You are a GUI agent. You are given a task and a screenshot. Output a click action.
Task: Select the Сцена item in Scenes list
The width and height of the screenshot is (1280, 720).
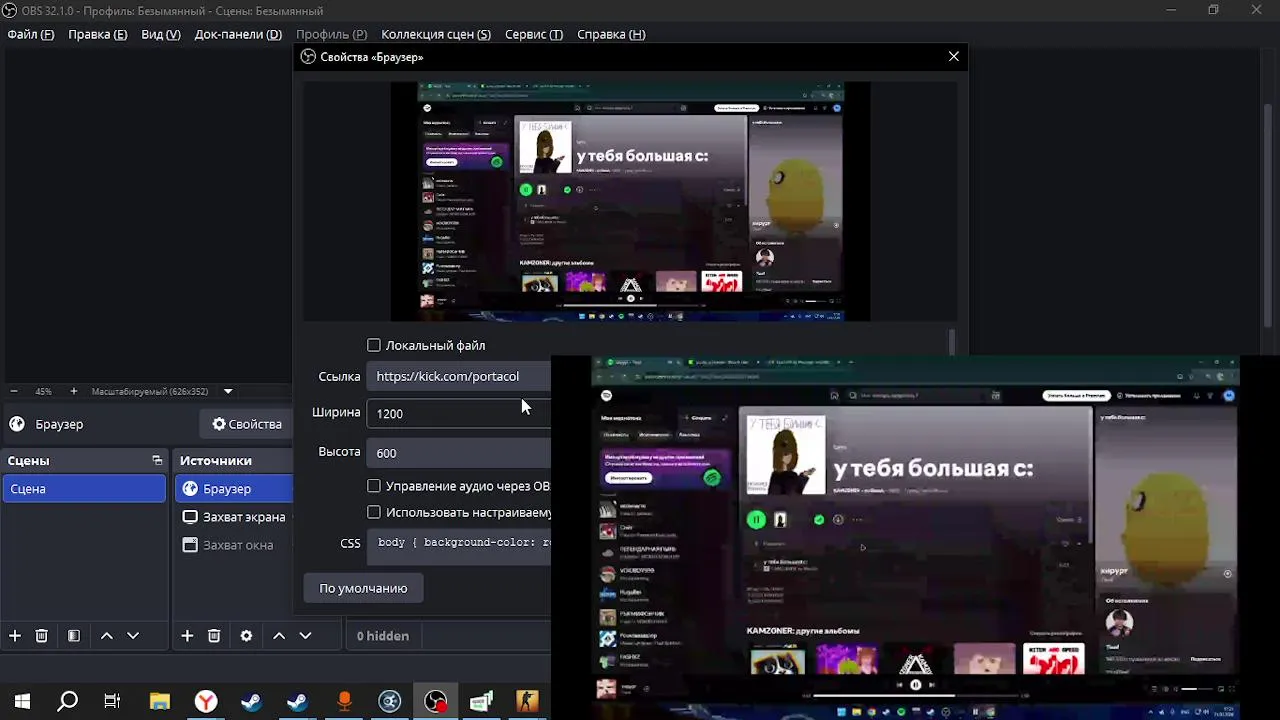[x=84, y=489]
